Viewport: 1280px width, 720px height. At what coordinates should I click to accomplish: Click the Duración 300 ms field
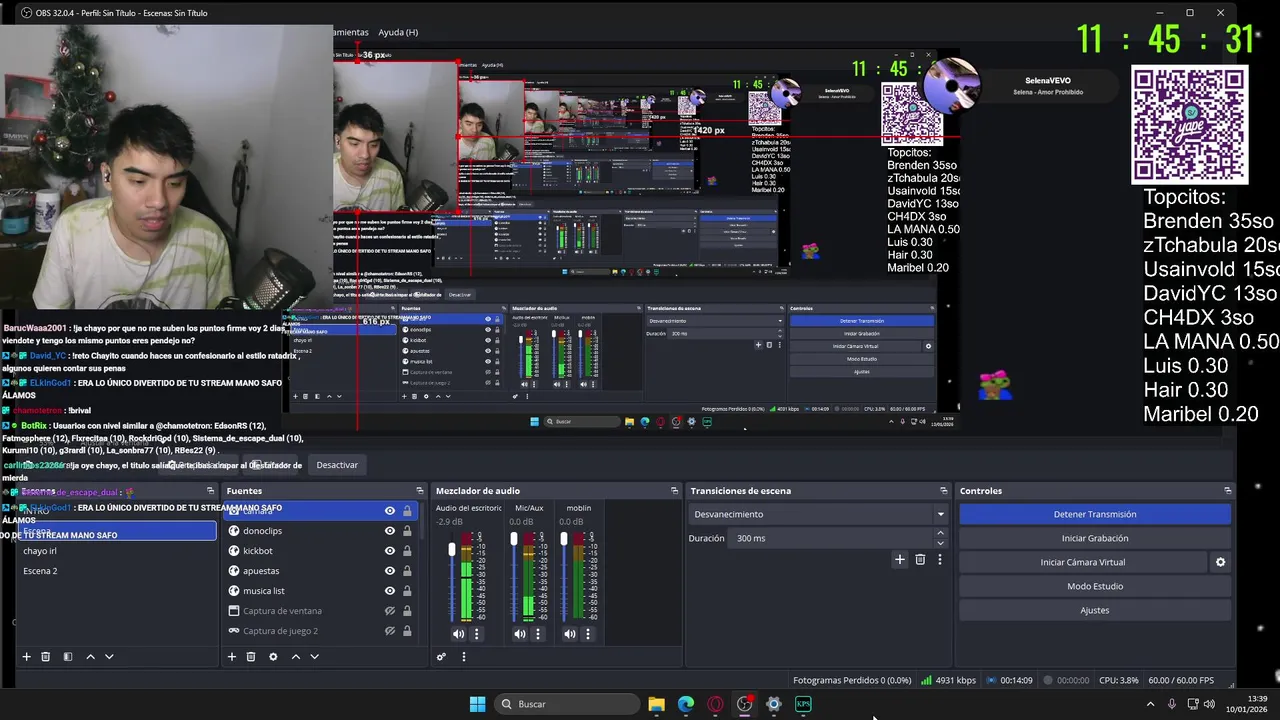tap(831, 538)
